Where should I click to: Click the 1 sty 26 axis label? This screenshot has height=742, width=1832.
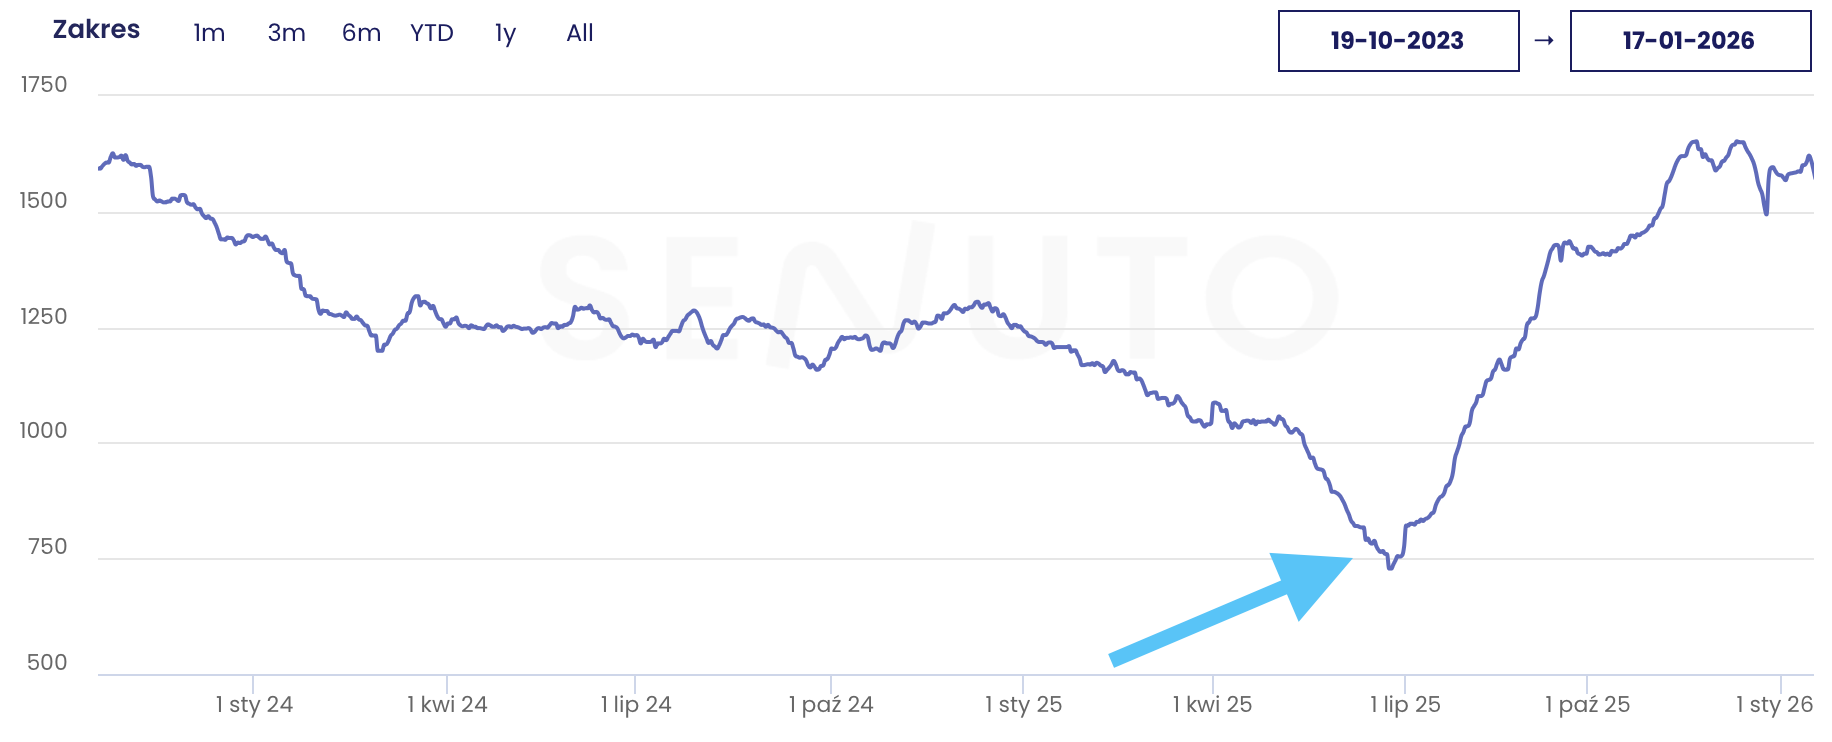point(1774,704)
